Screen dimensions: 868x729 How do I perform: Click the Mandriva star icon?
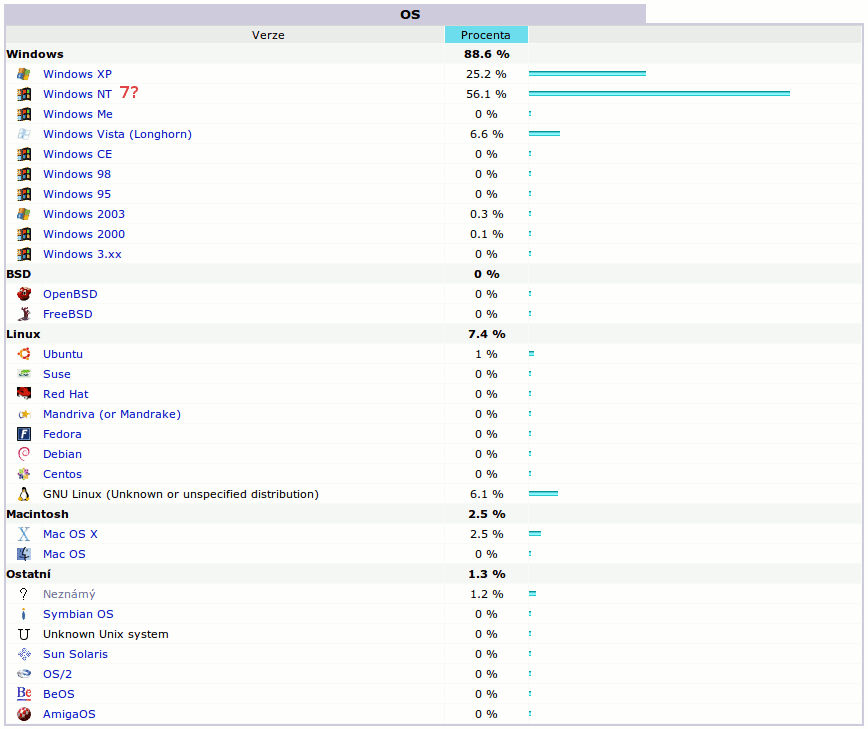click(24, 414)
